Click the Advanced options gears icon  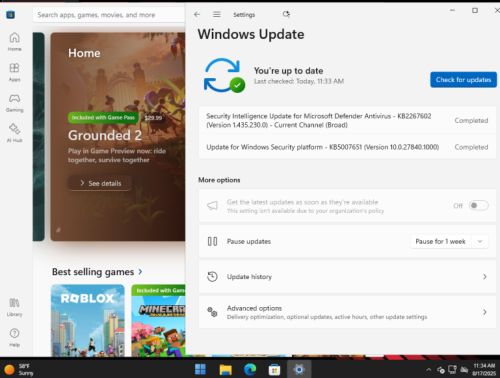pyautogui.click(x=212, y=312)
